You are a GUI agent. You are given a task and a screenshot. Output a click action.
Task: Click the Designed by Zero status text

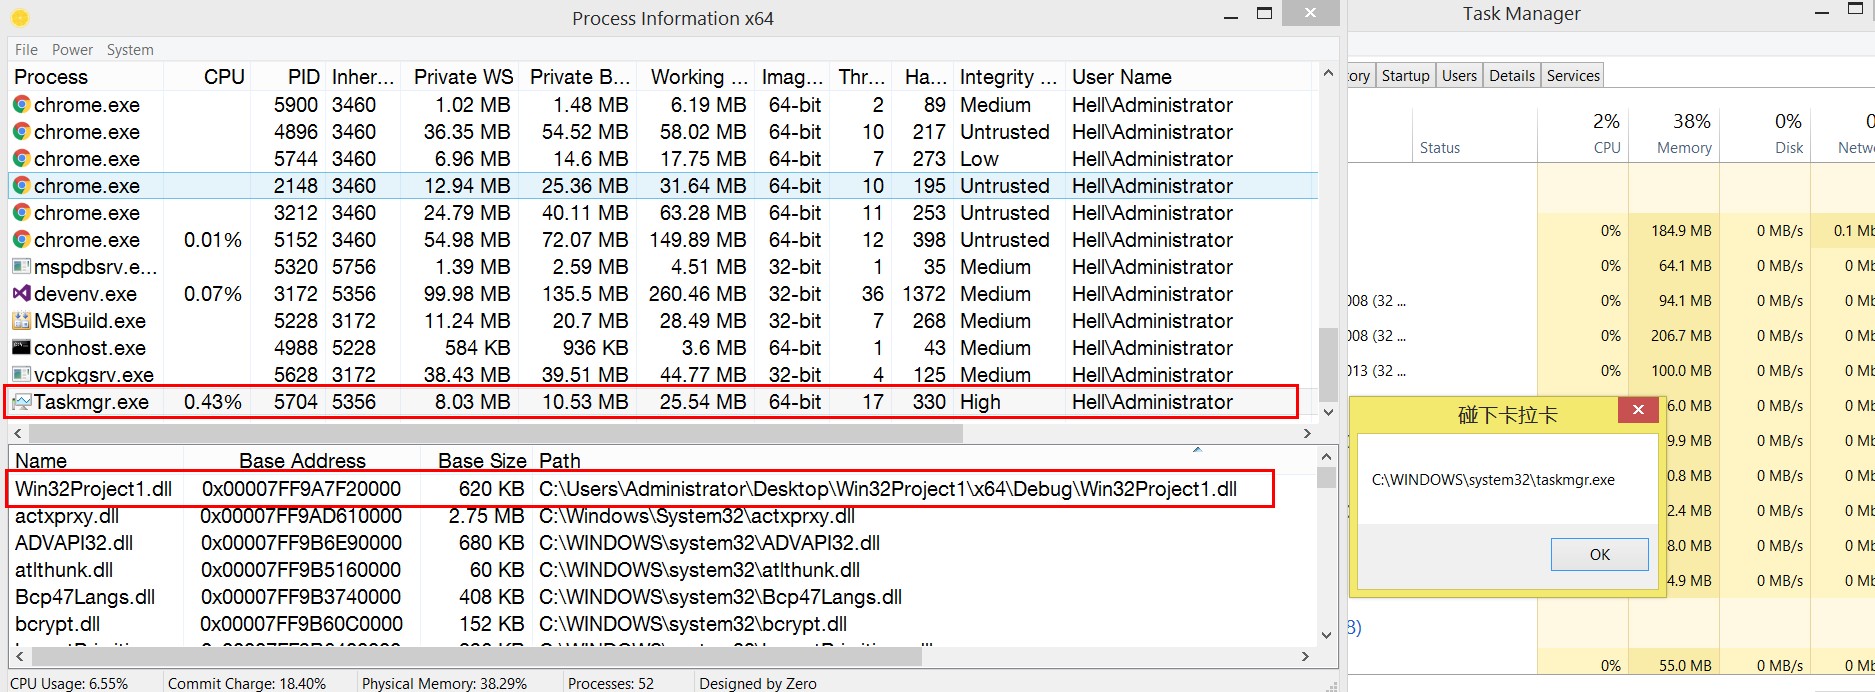(757, 683)
